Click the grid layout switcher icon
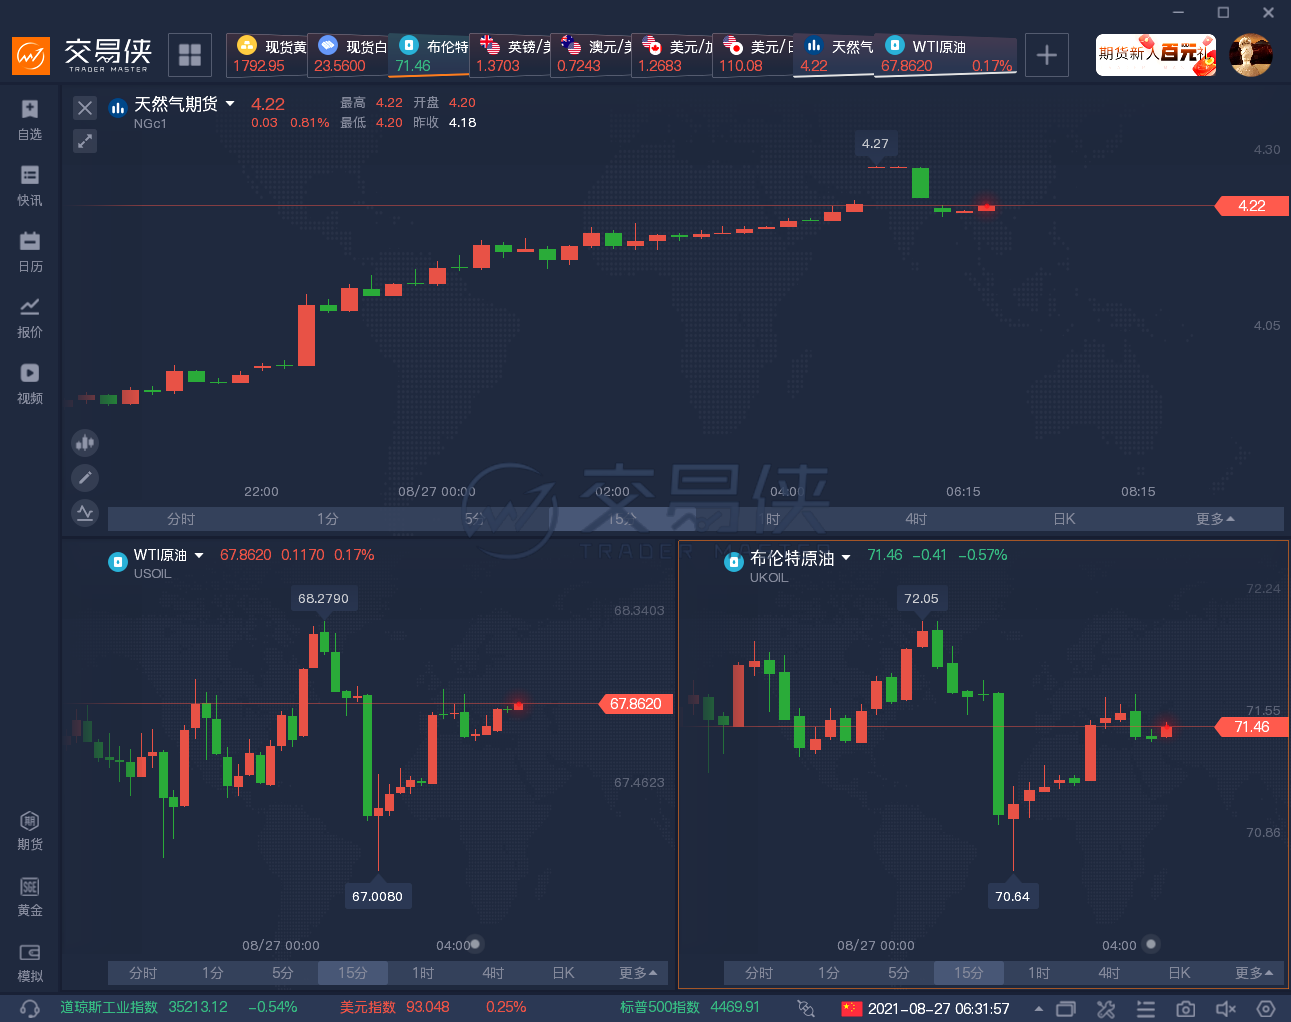 coord(190,55)
